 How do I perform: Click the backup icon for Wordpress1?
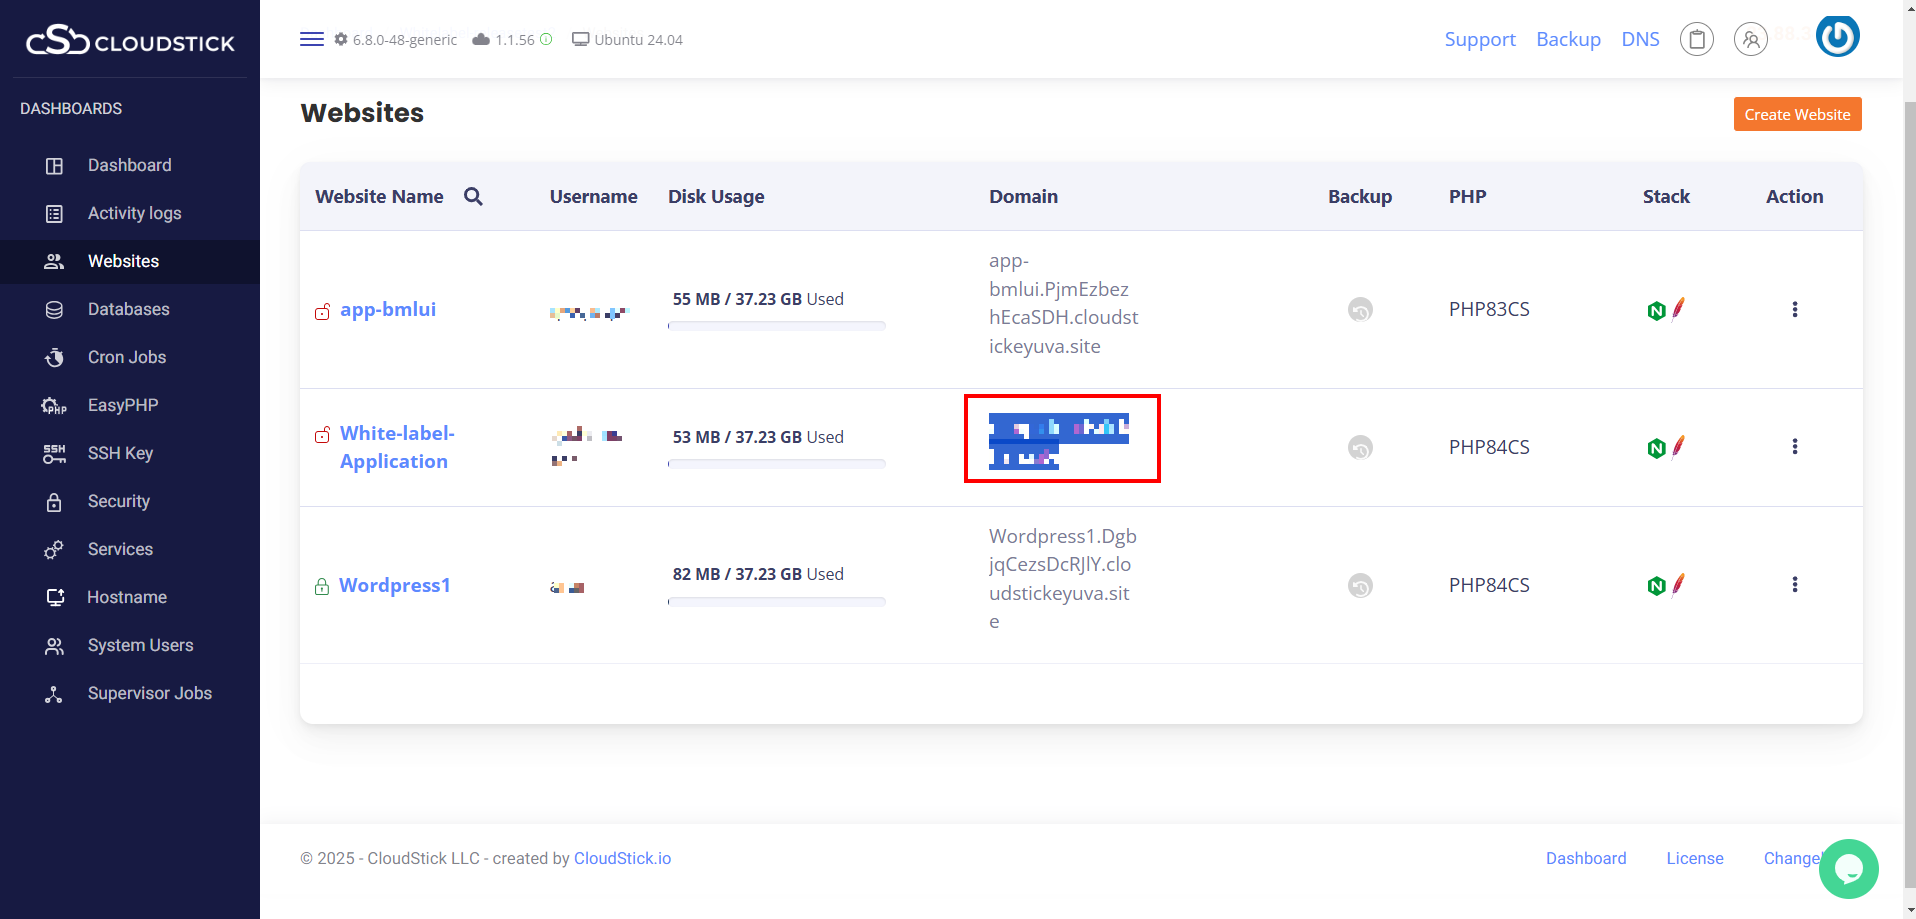tap(1360, 585)
